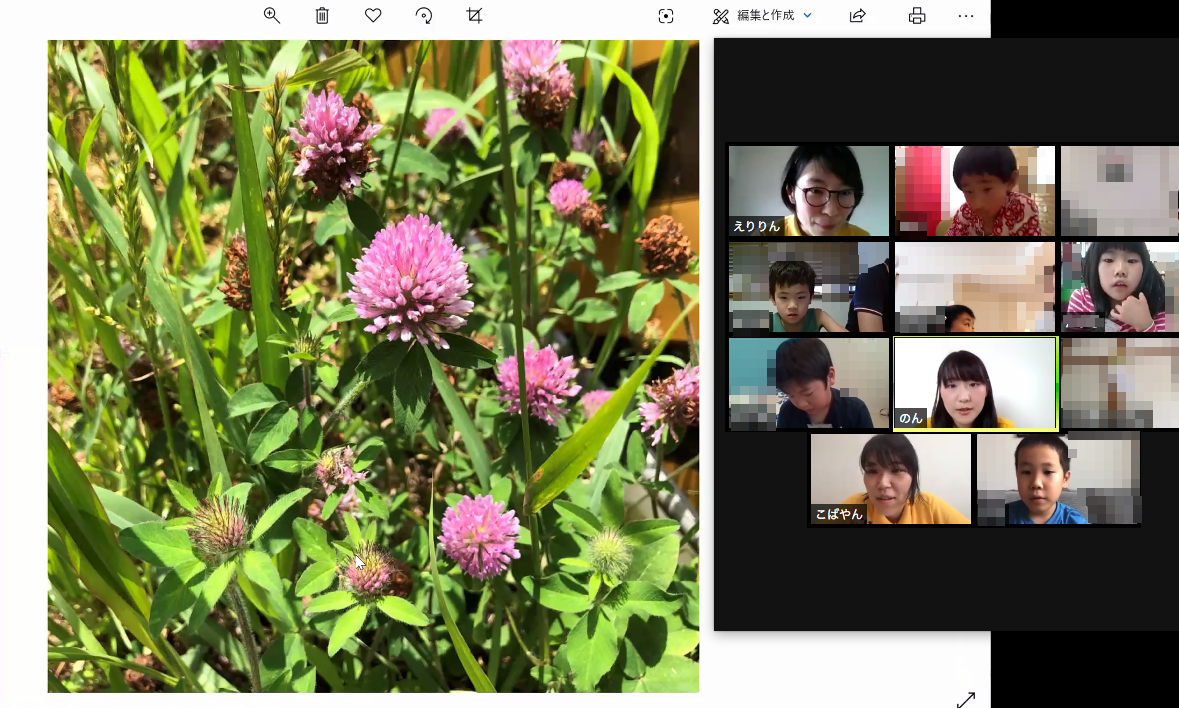
Task: Rotate the photo using the rotate icon
Action: pos(424,15)
